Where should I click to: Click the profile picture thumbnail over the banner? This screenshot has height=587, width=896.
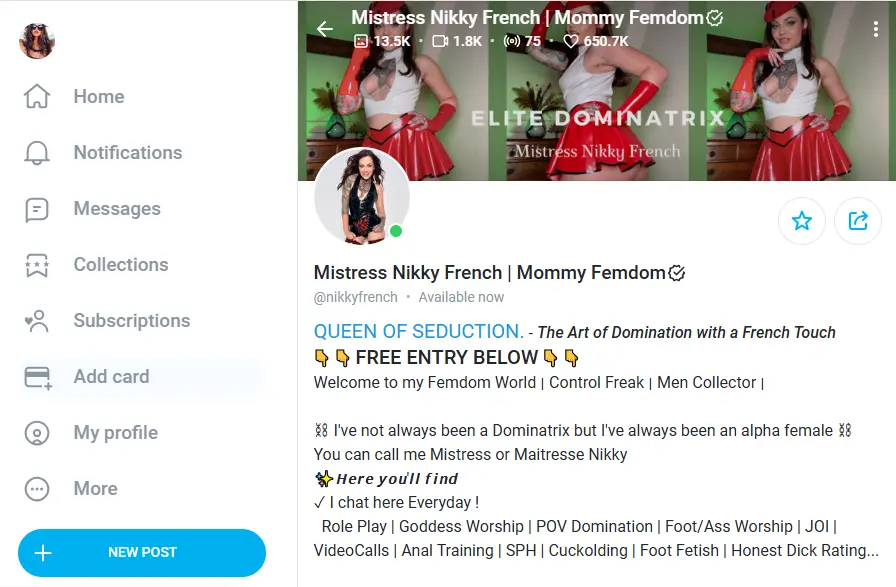coord(362,196)
